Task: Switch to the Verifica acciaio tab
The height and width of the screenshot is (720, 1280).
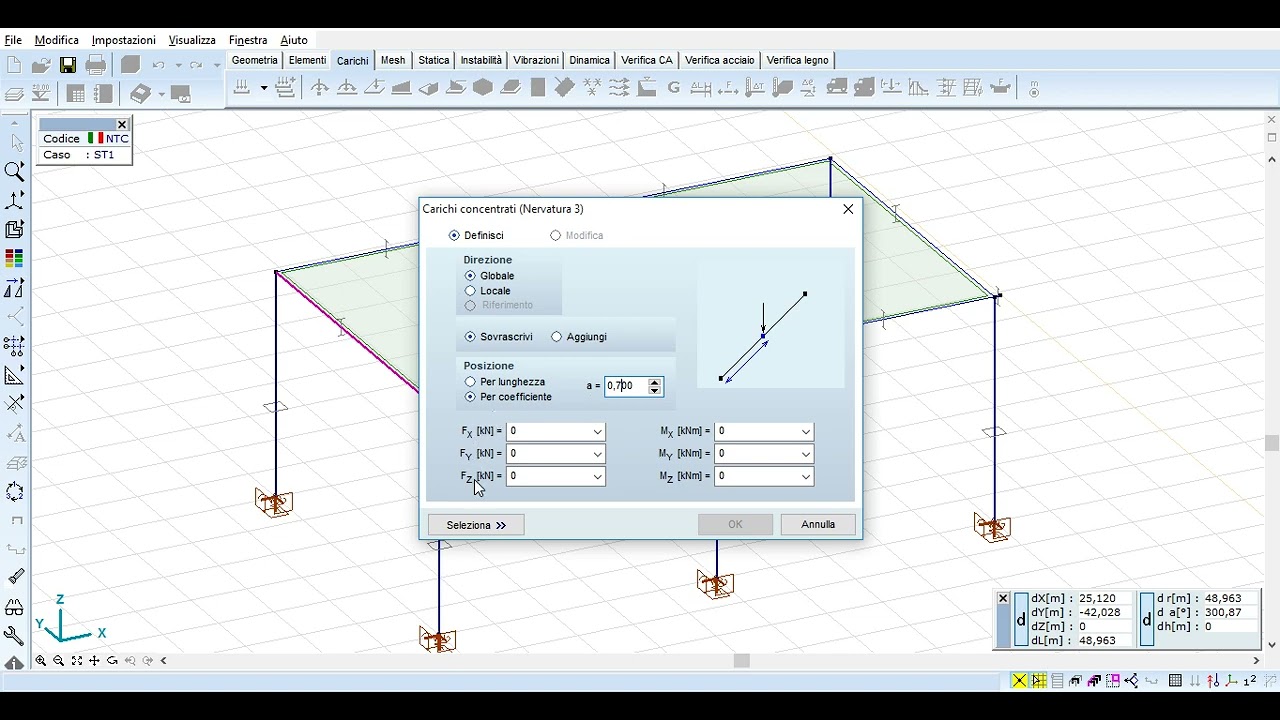Action: [x=720, y=60]
